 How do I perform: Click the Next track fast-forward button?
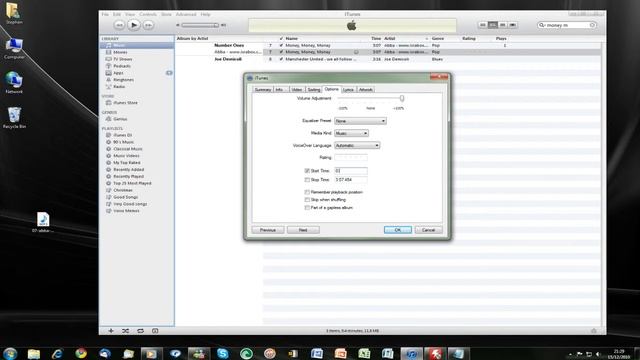click(x=148, y=25)
